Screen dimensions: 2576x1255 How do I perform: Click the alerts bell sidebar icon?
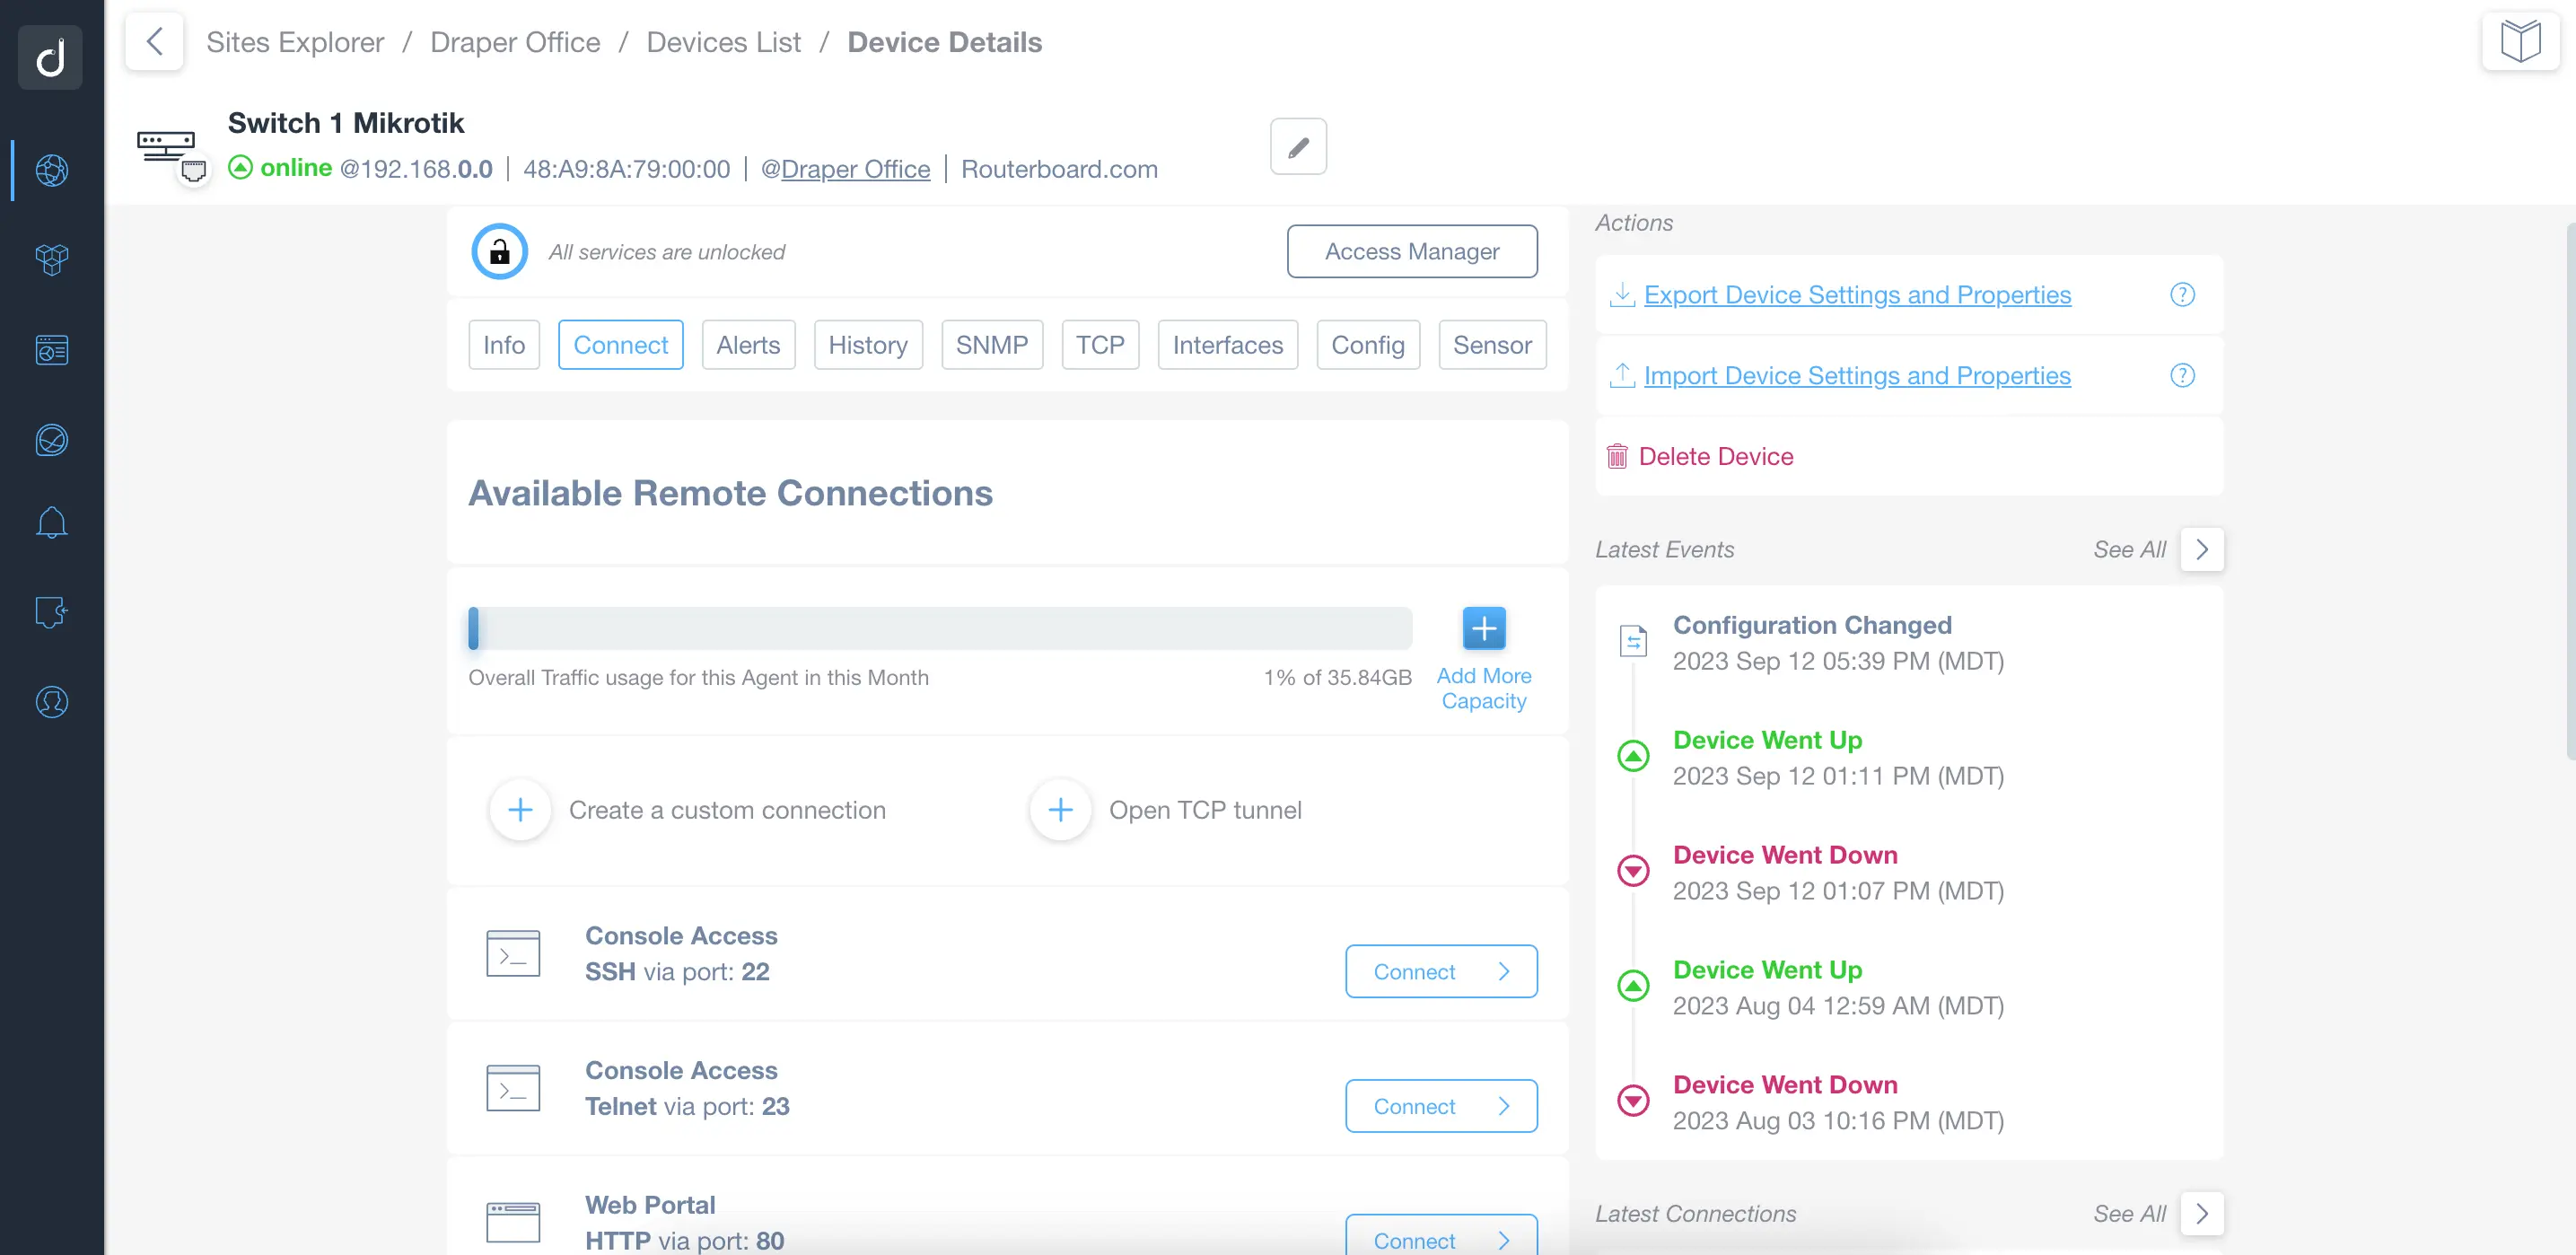click(49, 524)
